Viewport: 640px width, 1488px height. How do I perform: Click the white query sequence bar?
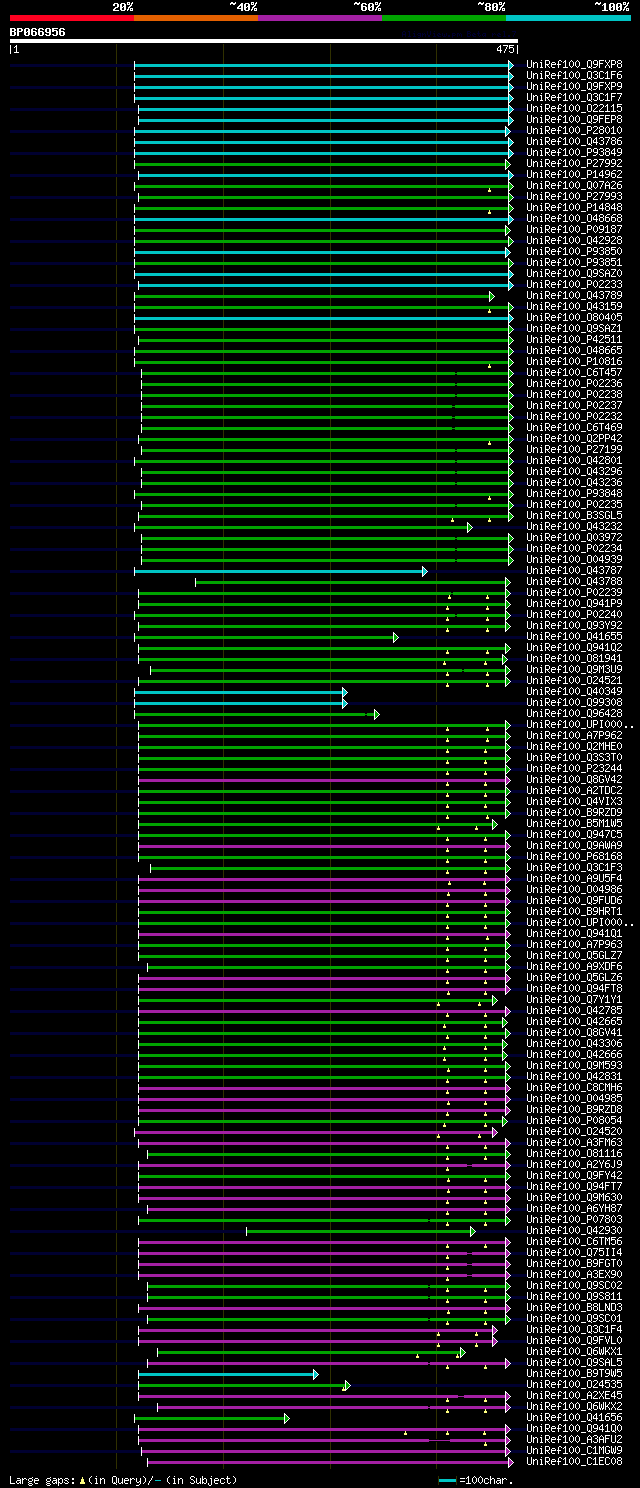264,41
